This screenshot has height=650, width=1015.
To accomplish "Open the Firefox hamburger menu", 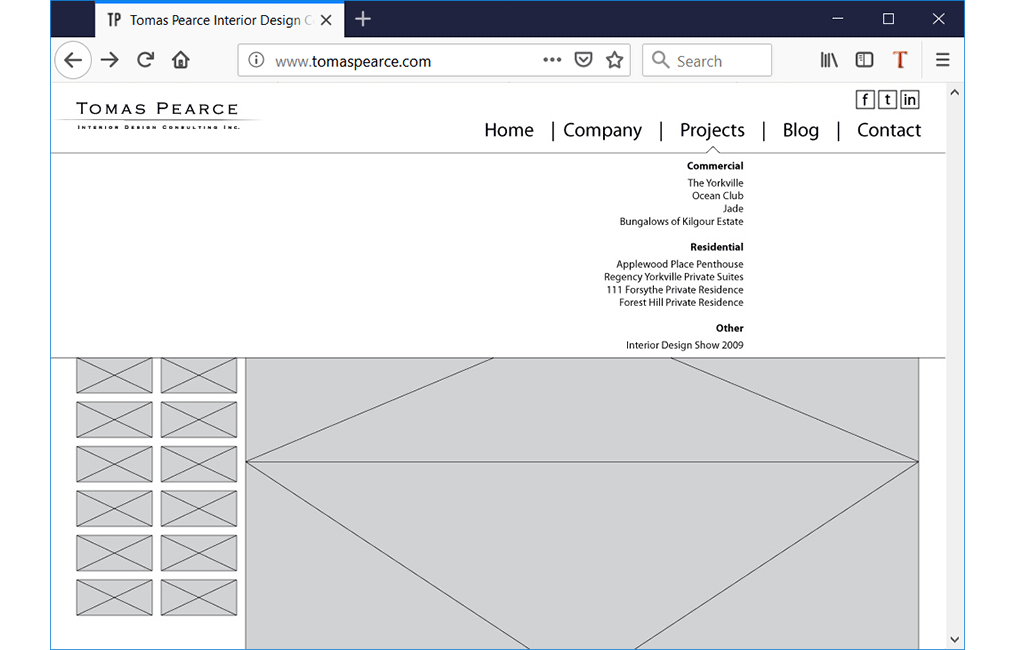I will pyautogui.click(x=942, y=60).
